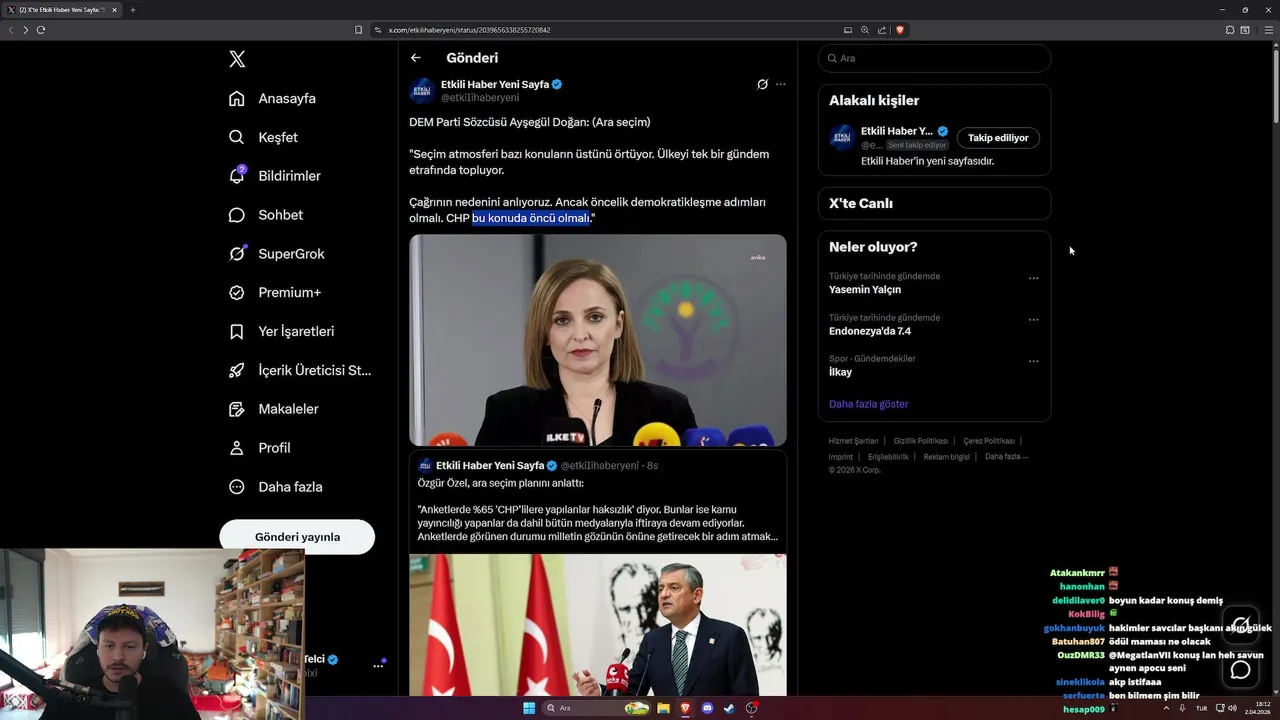
Task: Expand the system tray hidden icons chevron
Action: pyautogui.click(x=1167, y=708)
